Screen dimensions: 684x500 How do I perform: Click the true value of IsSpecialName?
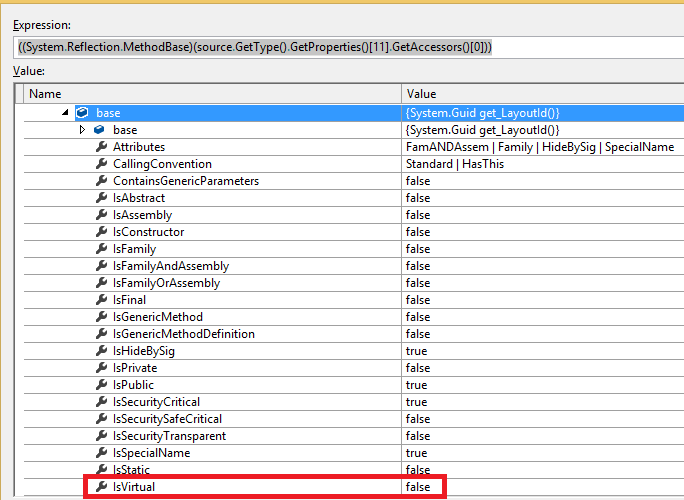tap(417, 453)
